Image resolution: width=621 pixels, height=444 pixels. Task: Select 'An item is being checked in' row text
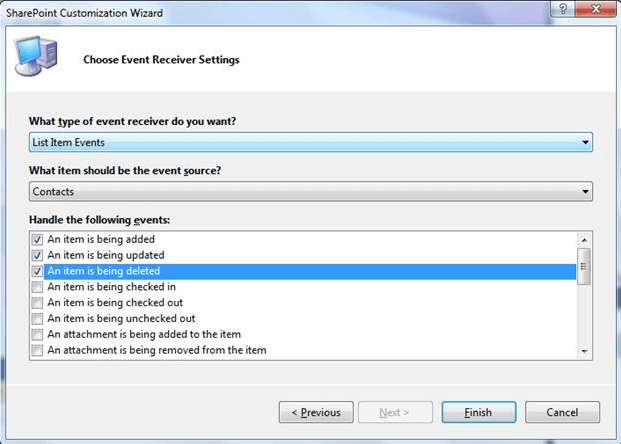(x=112, y=287)
